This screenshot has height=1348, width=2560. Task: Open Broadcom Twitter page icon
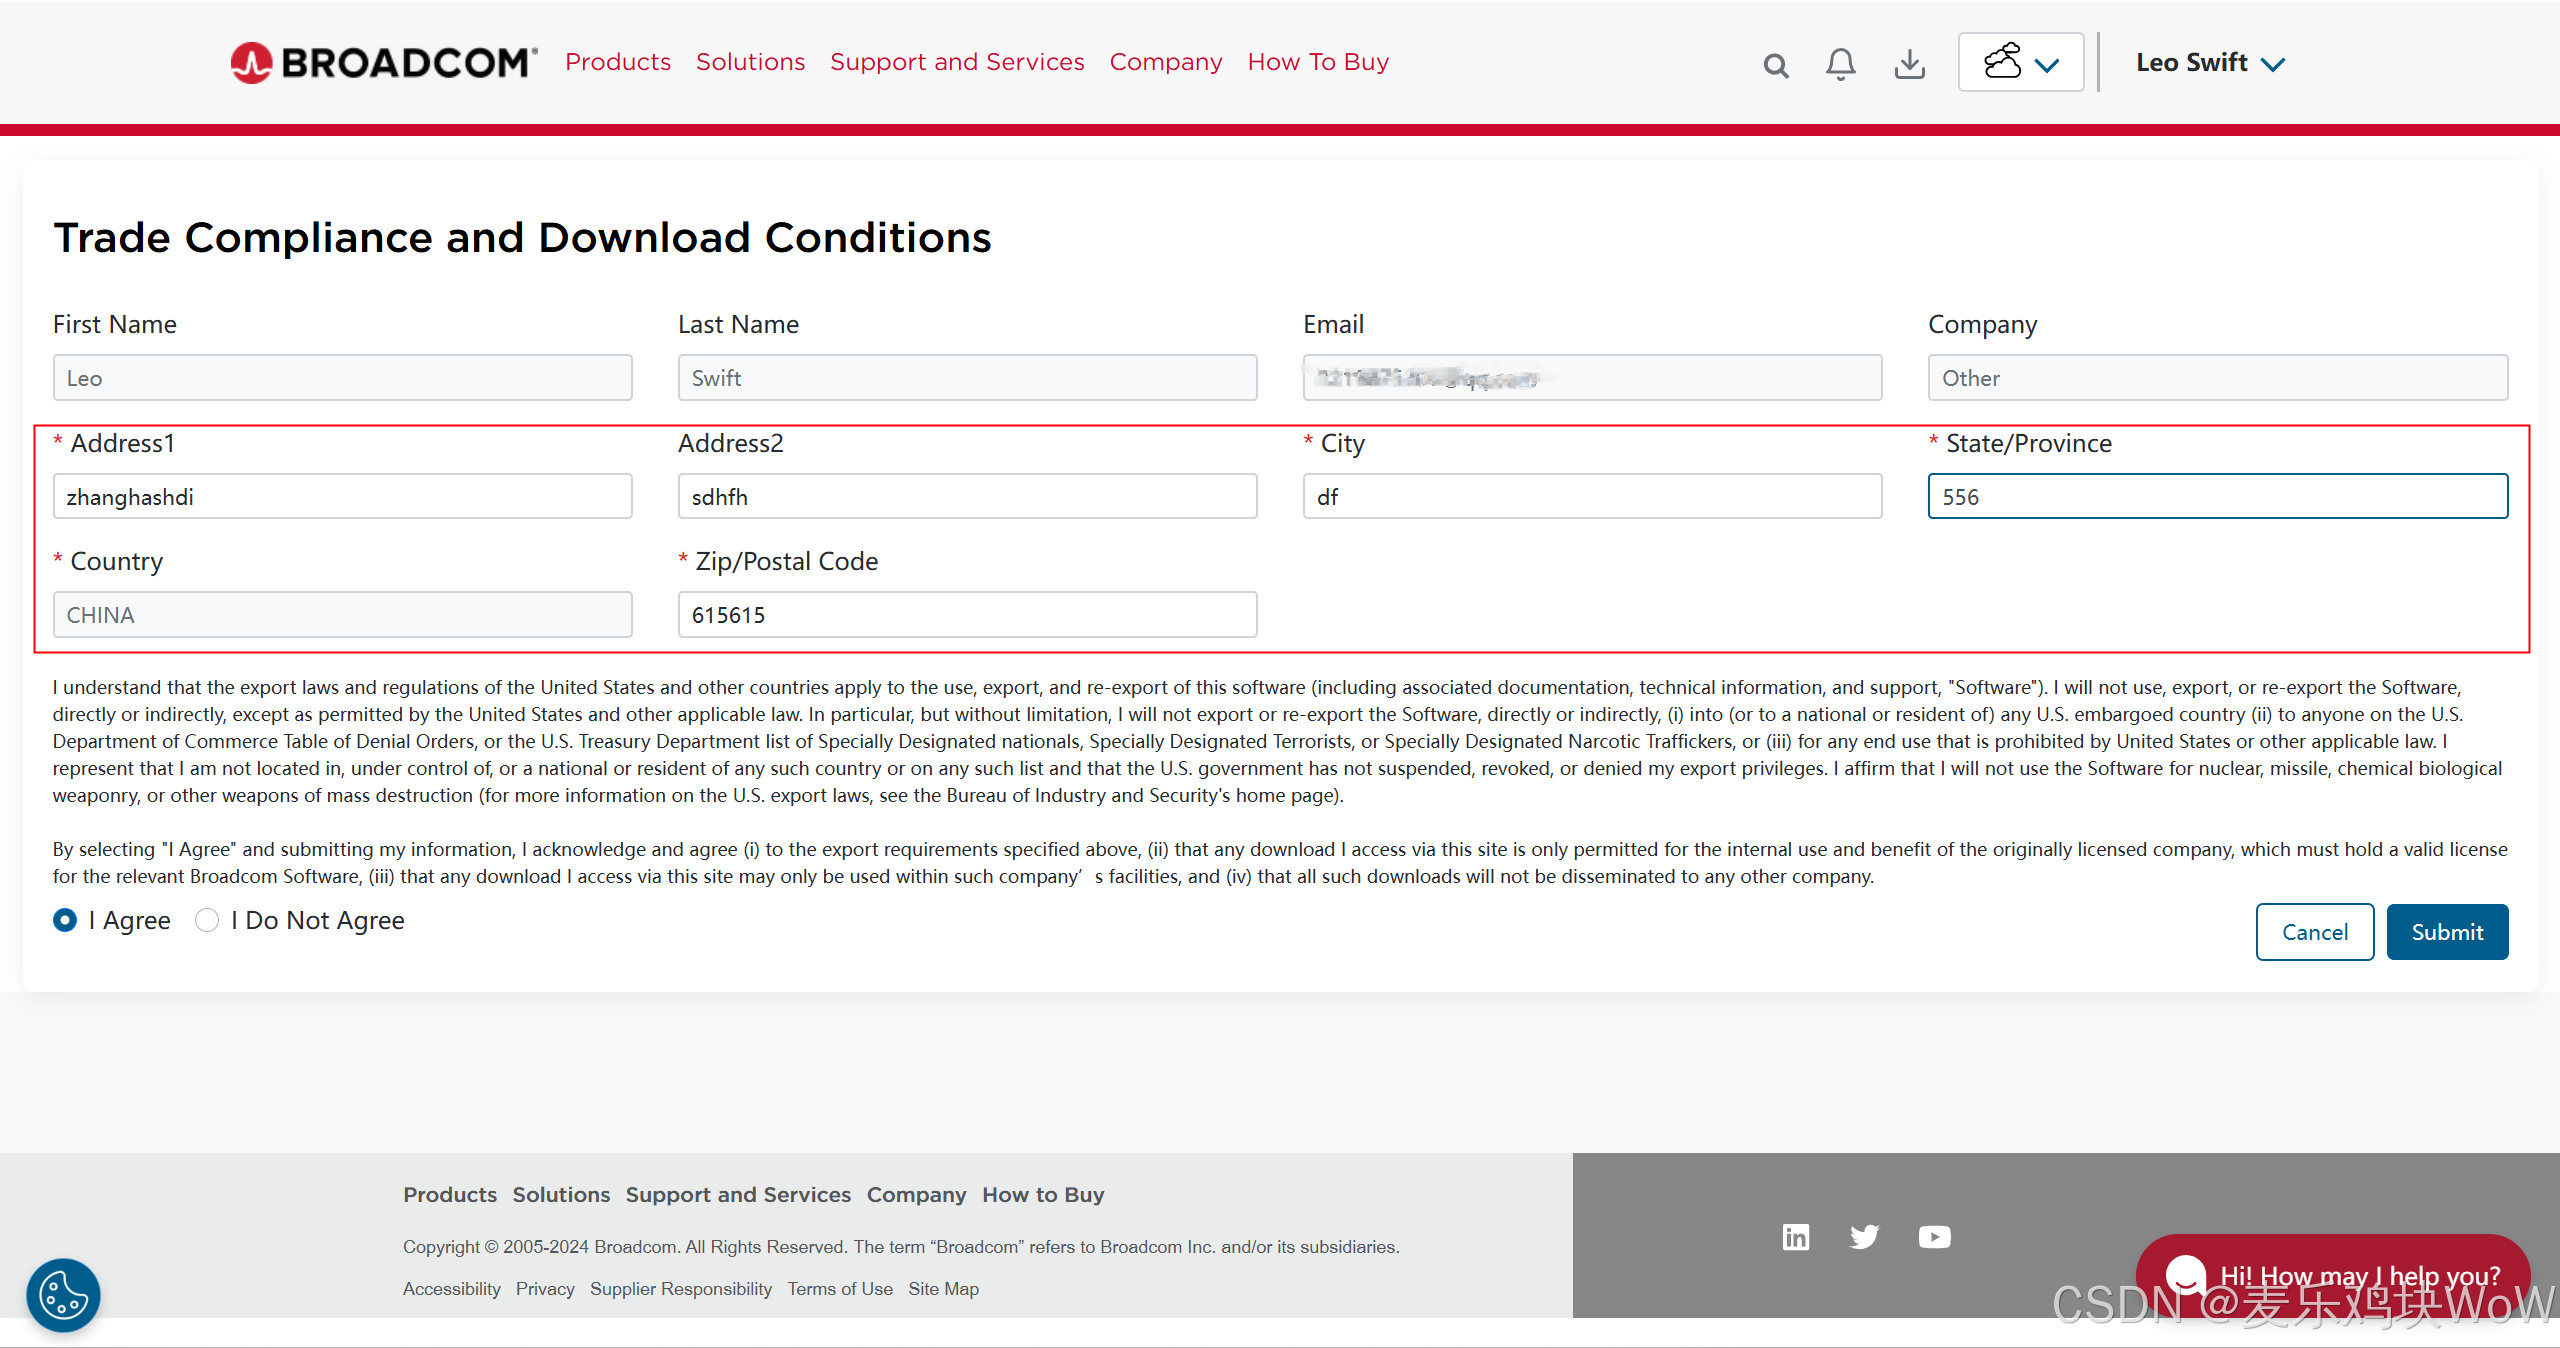(x=1864, y=1237)
